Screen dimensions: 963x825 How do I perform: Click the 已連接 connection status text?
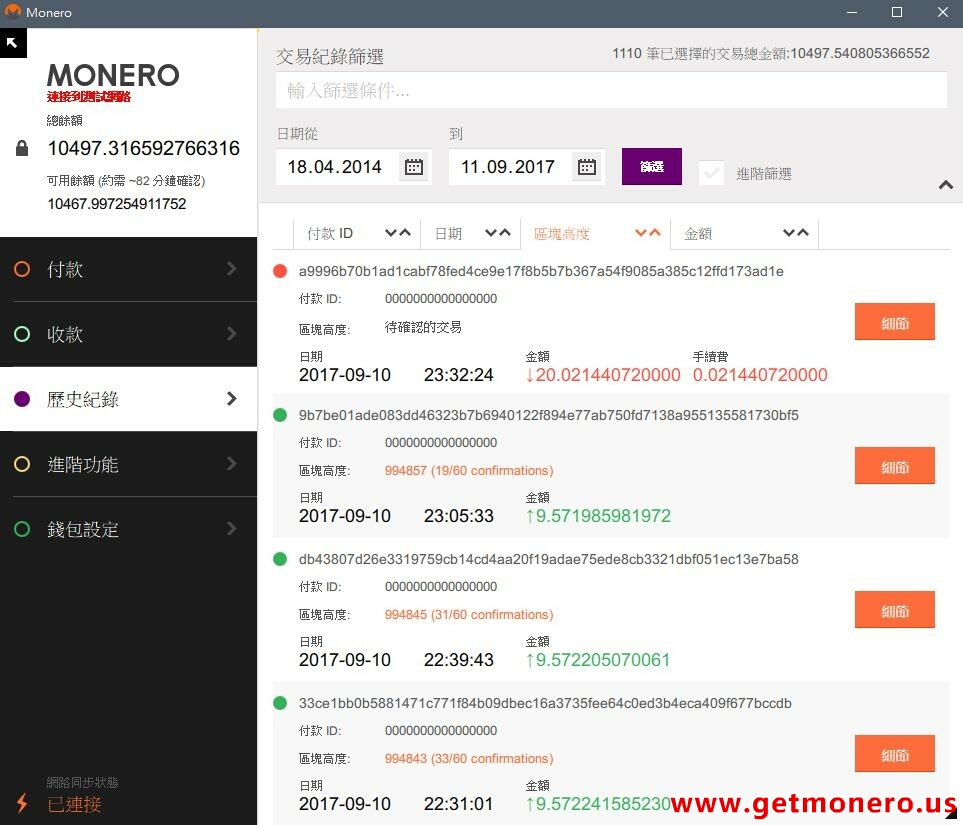tap(74, 804)
